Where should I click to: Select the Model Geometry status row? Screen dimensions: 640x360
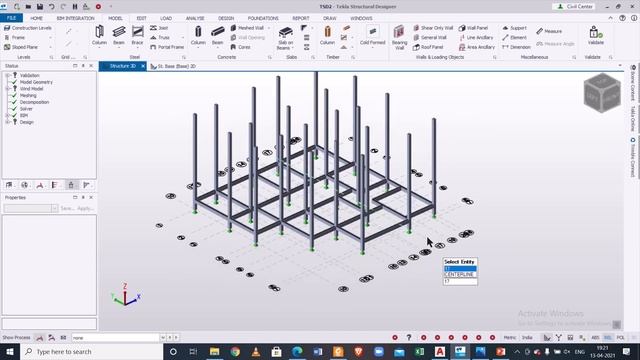point(36,82)
